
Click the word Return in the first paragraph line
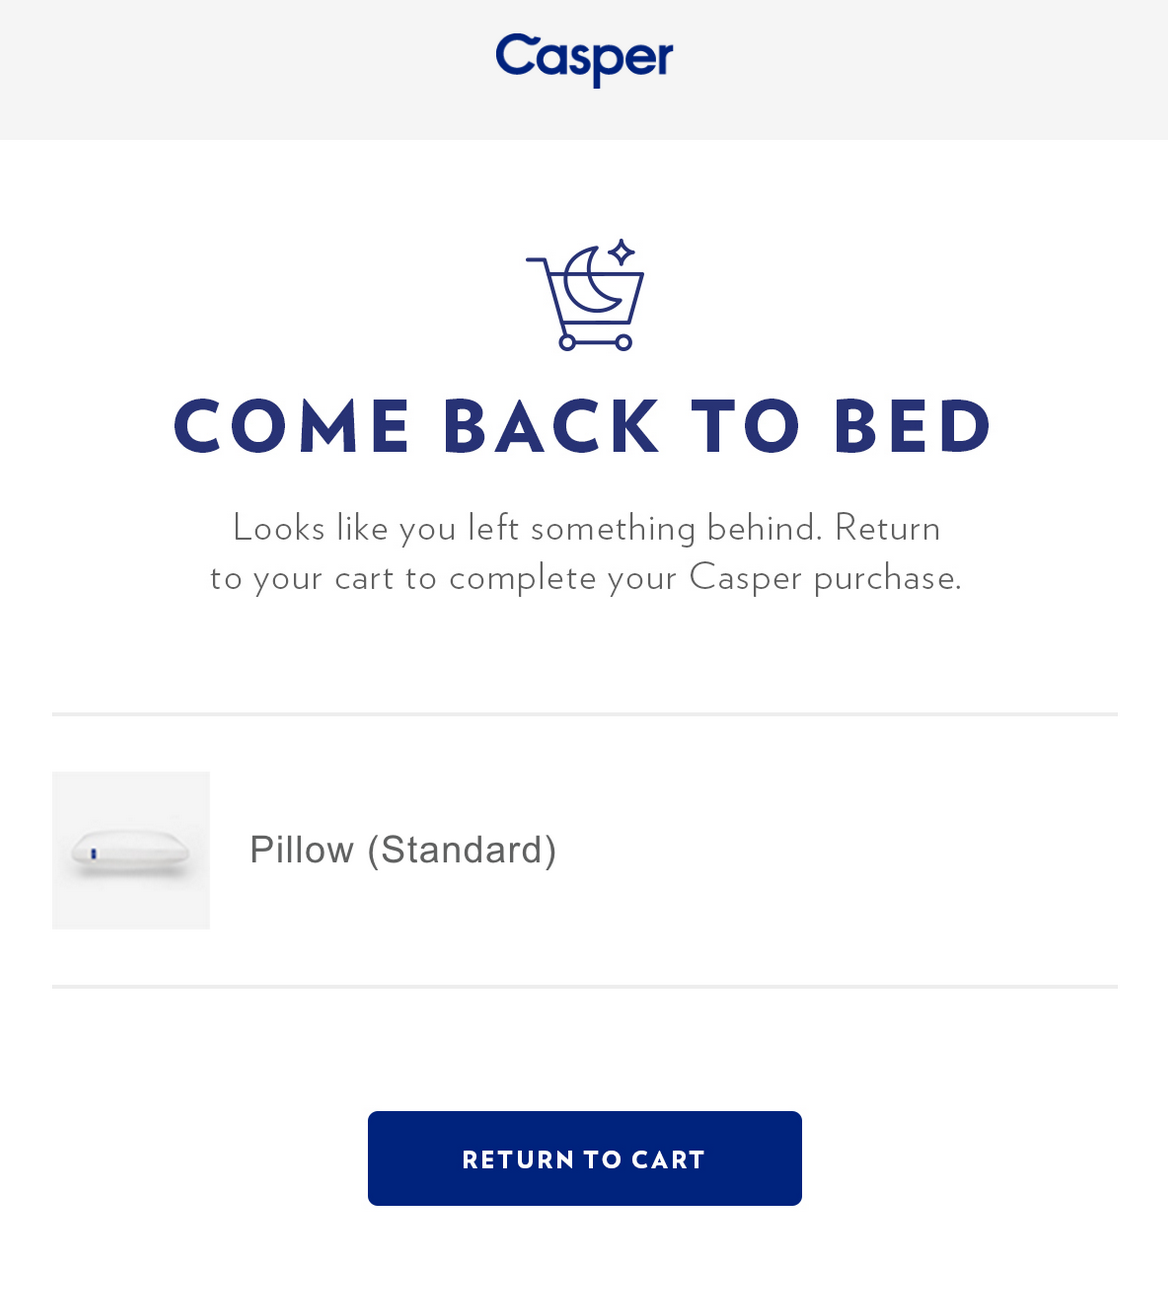tap(887, 527)
